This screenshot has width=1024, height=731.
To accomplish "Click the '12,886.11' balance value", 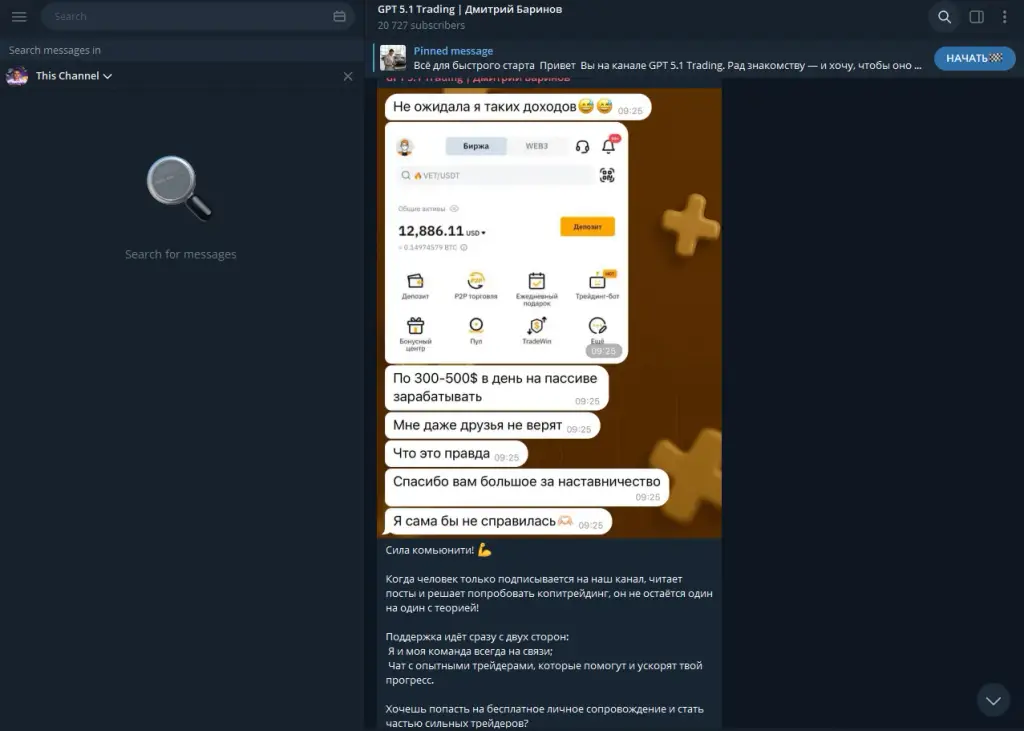I will pos(431,231).
